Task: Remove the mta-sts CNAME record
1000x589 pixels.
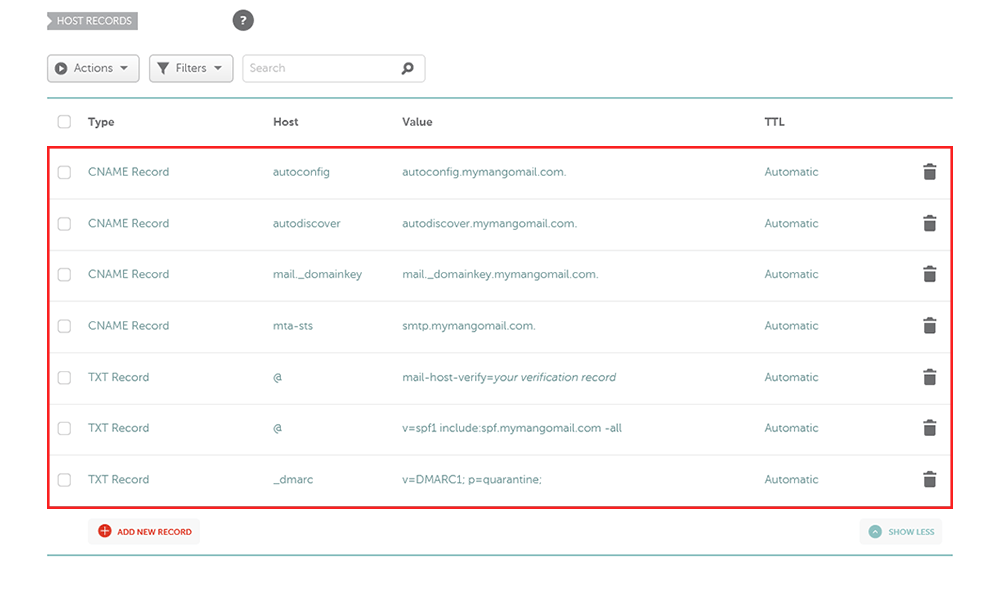Action: coord(929,326)
